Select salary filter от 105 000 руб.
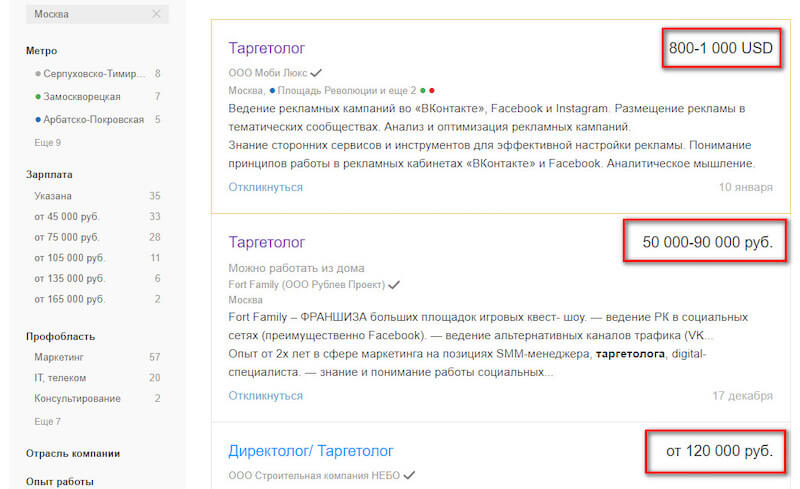The image size is (800, 489). [x=69, y=258]
